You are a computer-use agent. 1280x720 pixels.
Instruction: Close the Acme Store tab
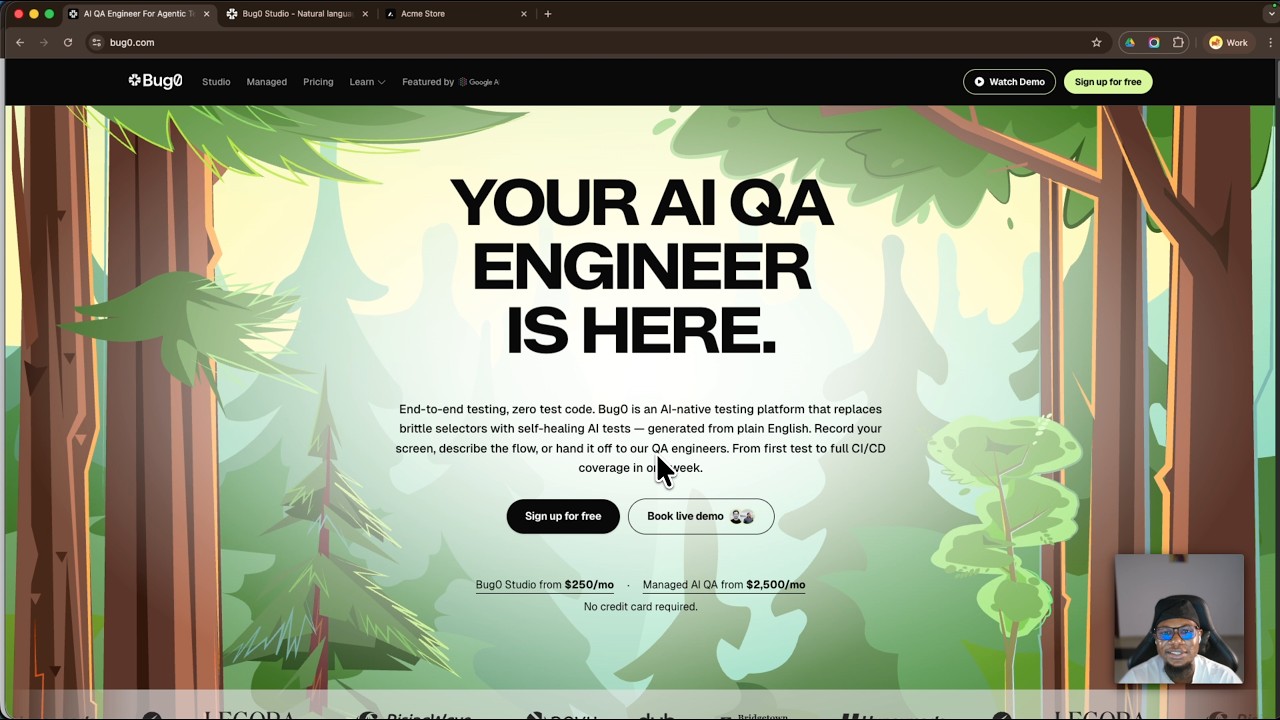tap(523, 14)
